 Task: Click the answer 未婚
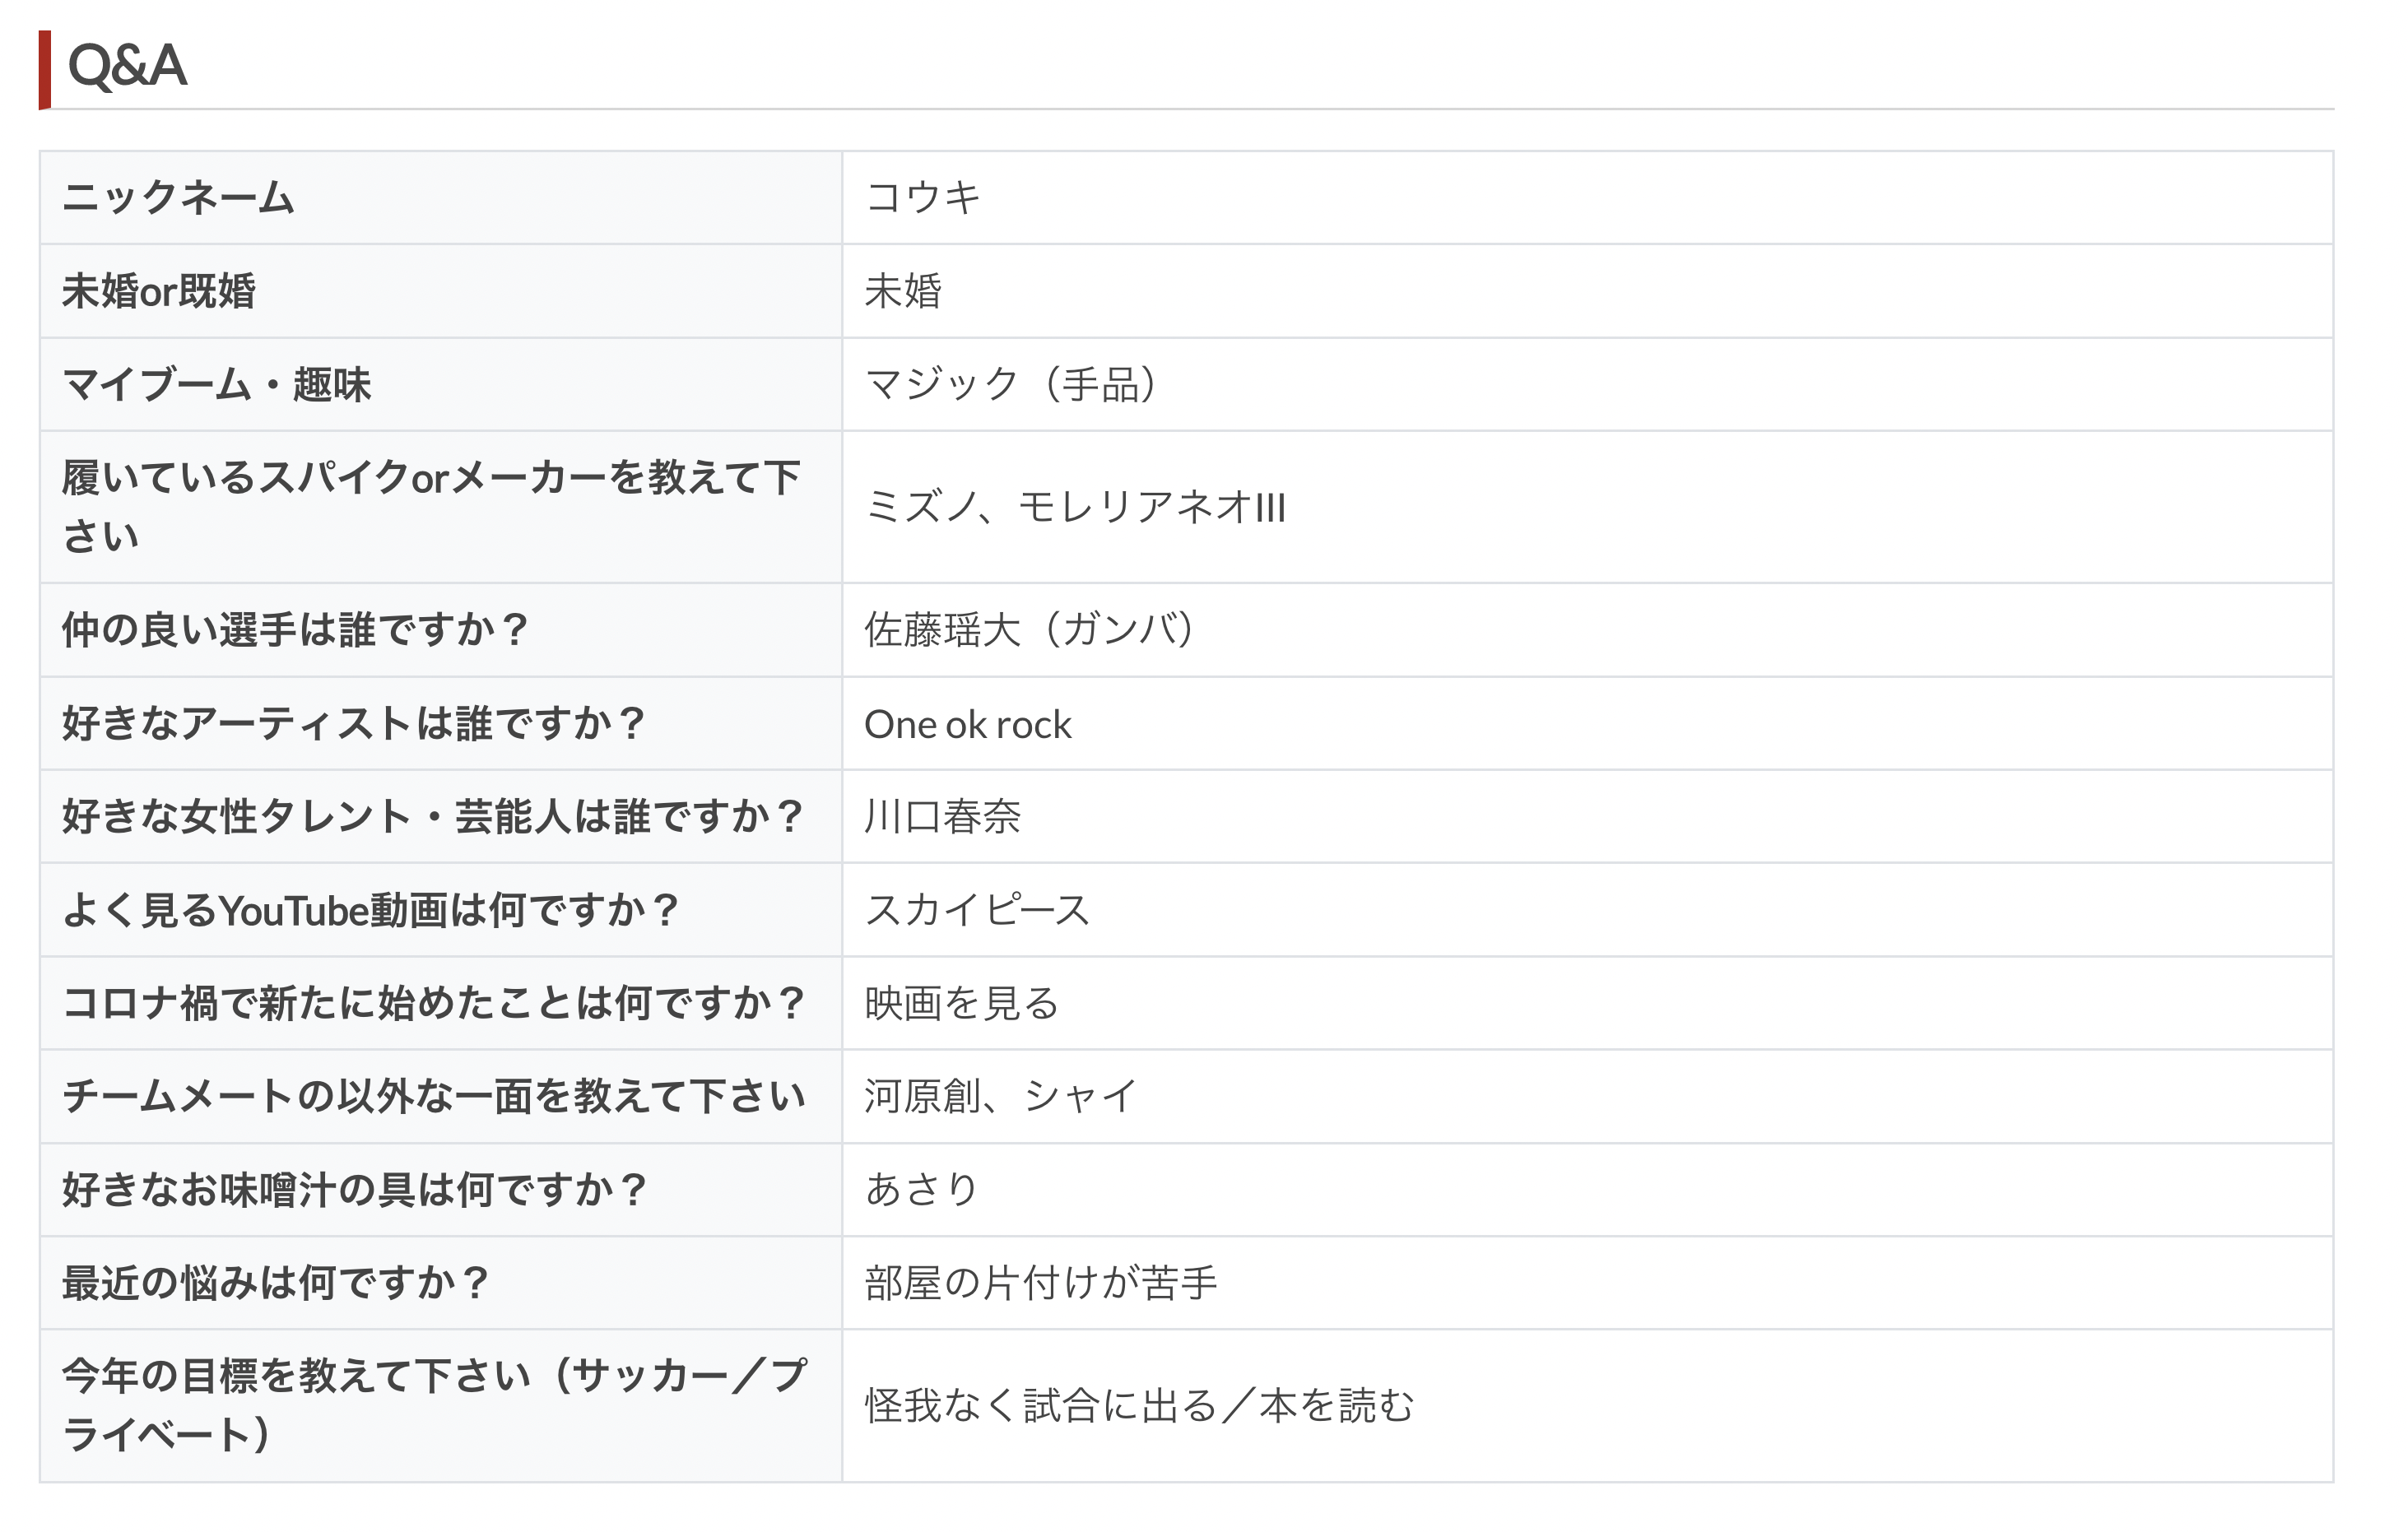point(903,291)
